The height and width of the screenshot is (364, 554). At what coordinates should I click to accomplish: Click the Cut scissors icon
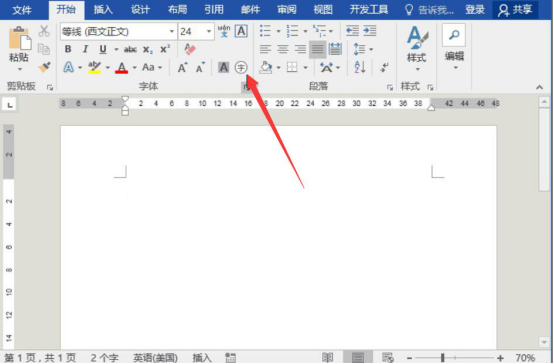point(44,31)
